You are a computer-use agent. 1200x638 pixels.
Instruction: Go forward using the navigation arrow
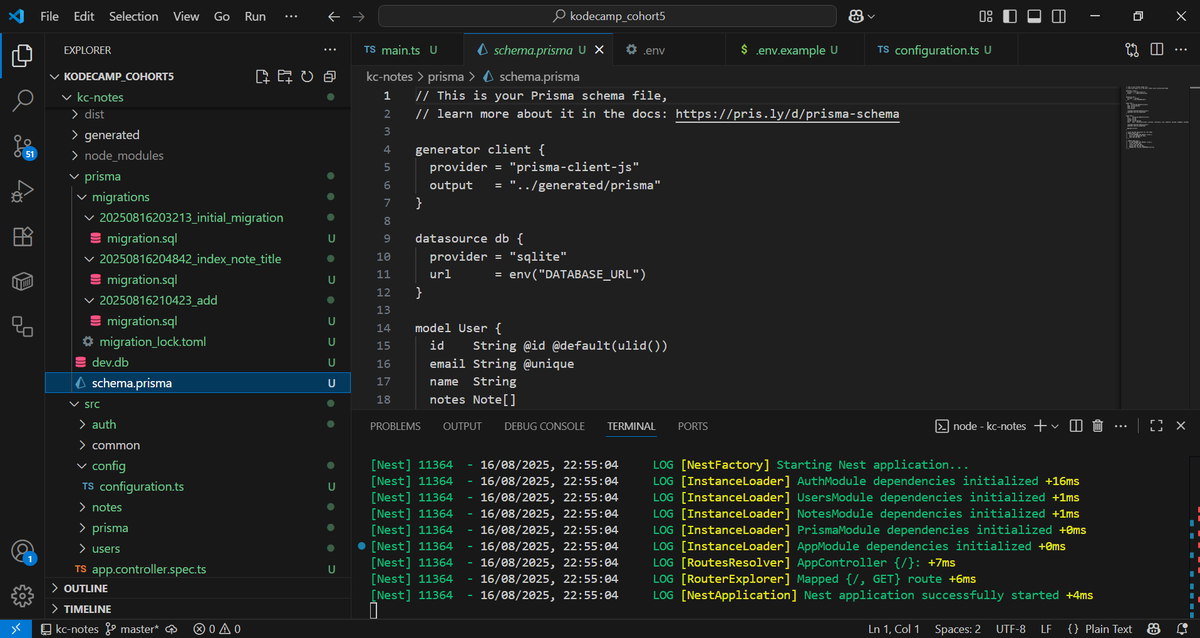coord(359,16)
